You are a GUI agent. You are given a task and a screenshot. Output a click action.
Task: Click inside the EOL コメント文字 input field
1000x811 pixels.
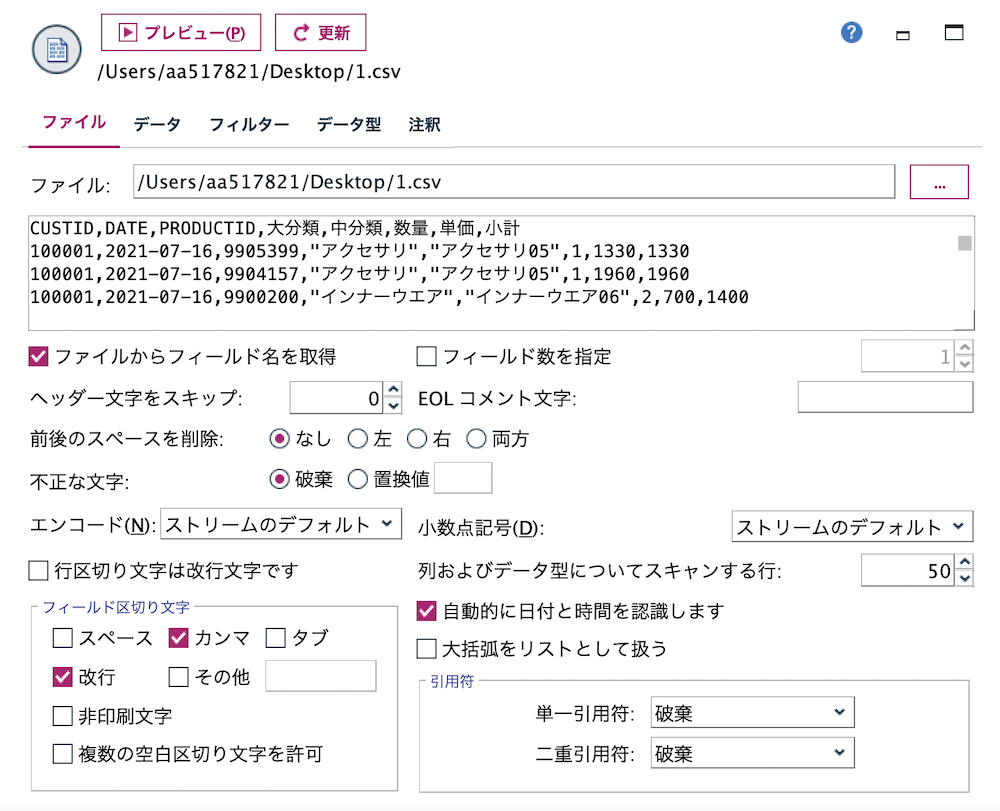pyautogui.click(x=884, y=397)
